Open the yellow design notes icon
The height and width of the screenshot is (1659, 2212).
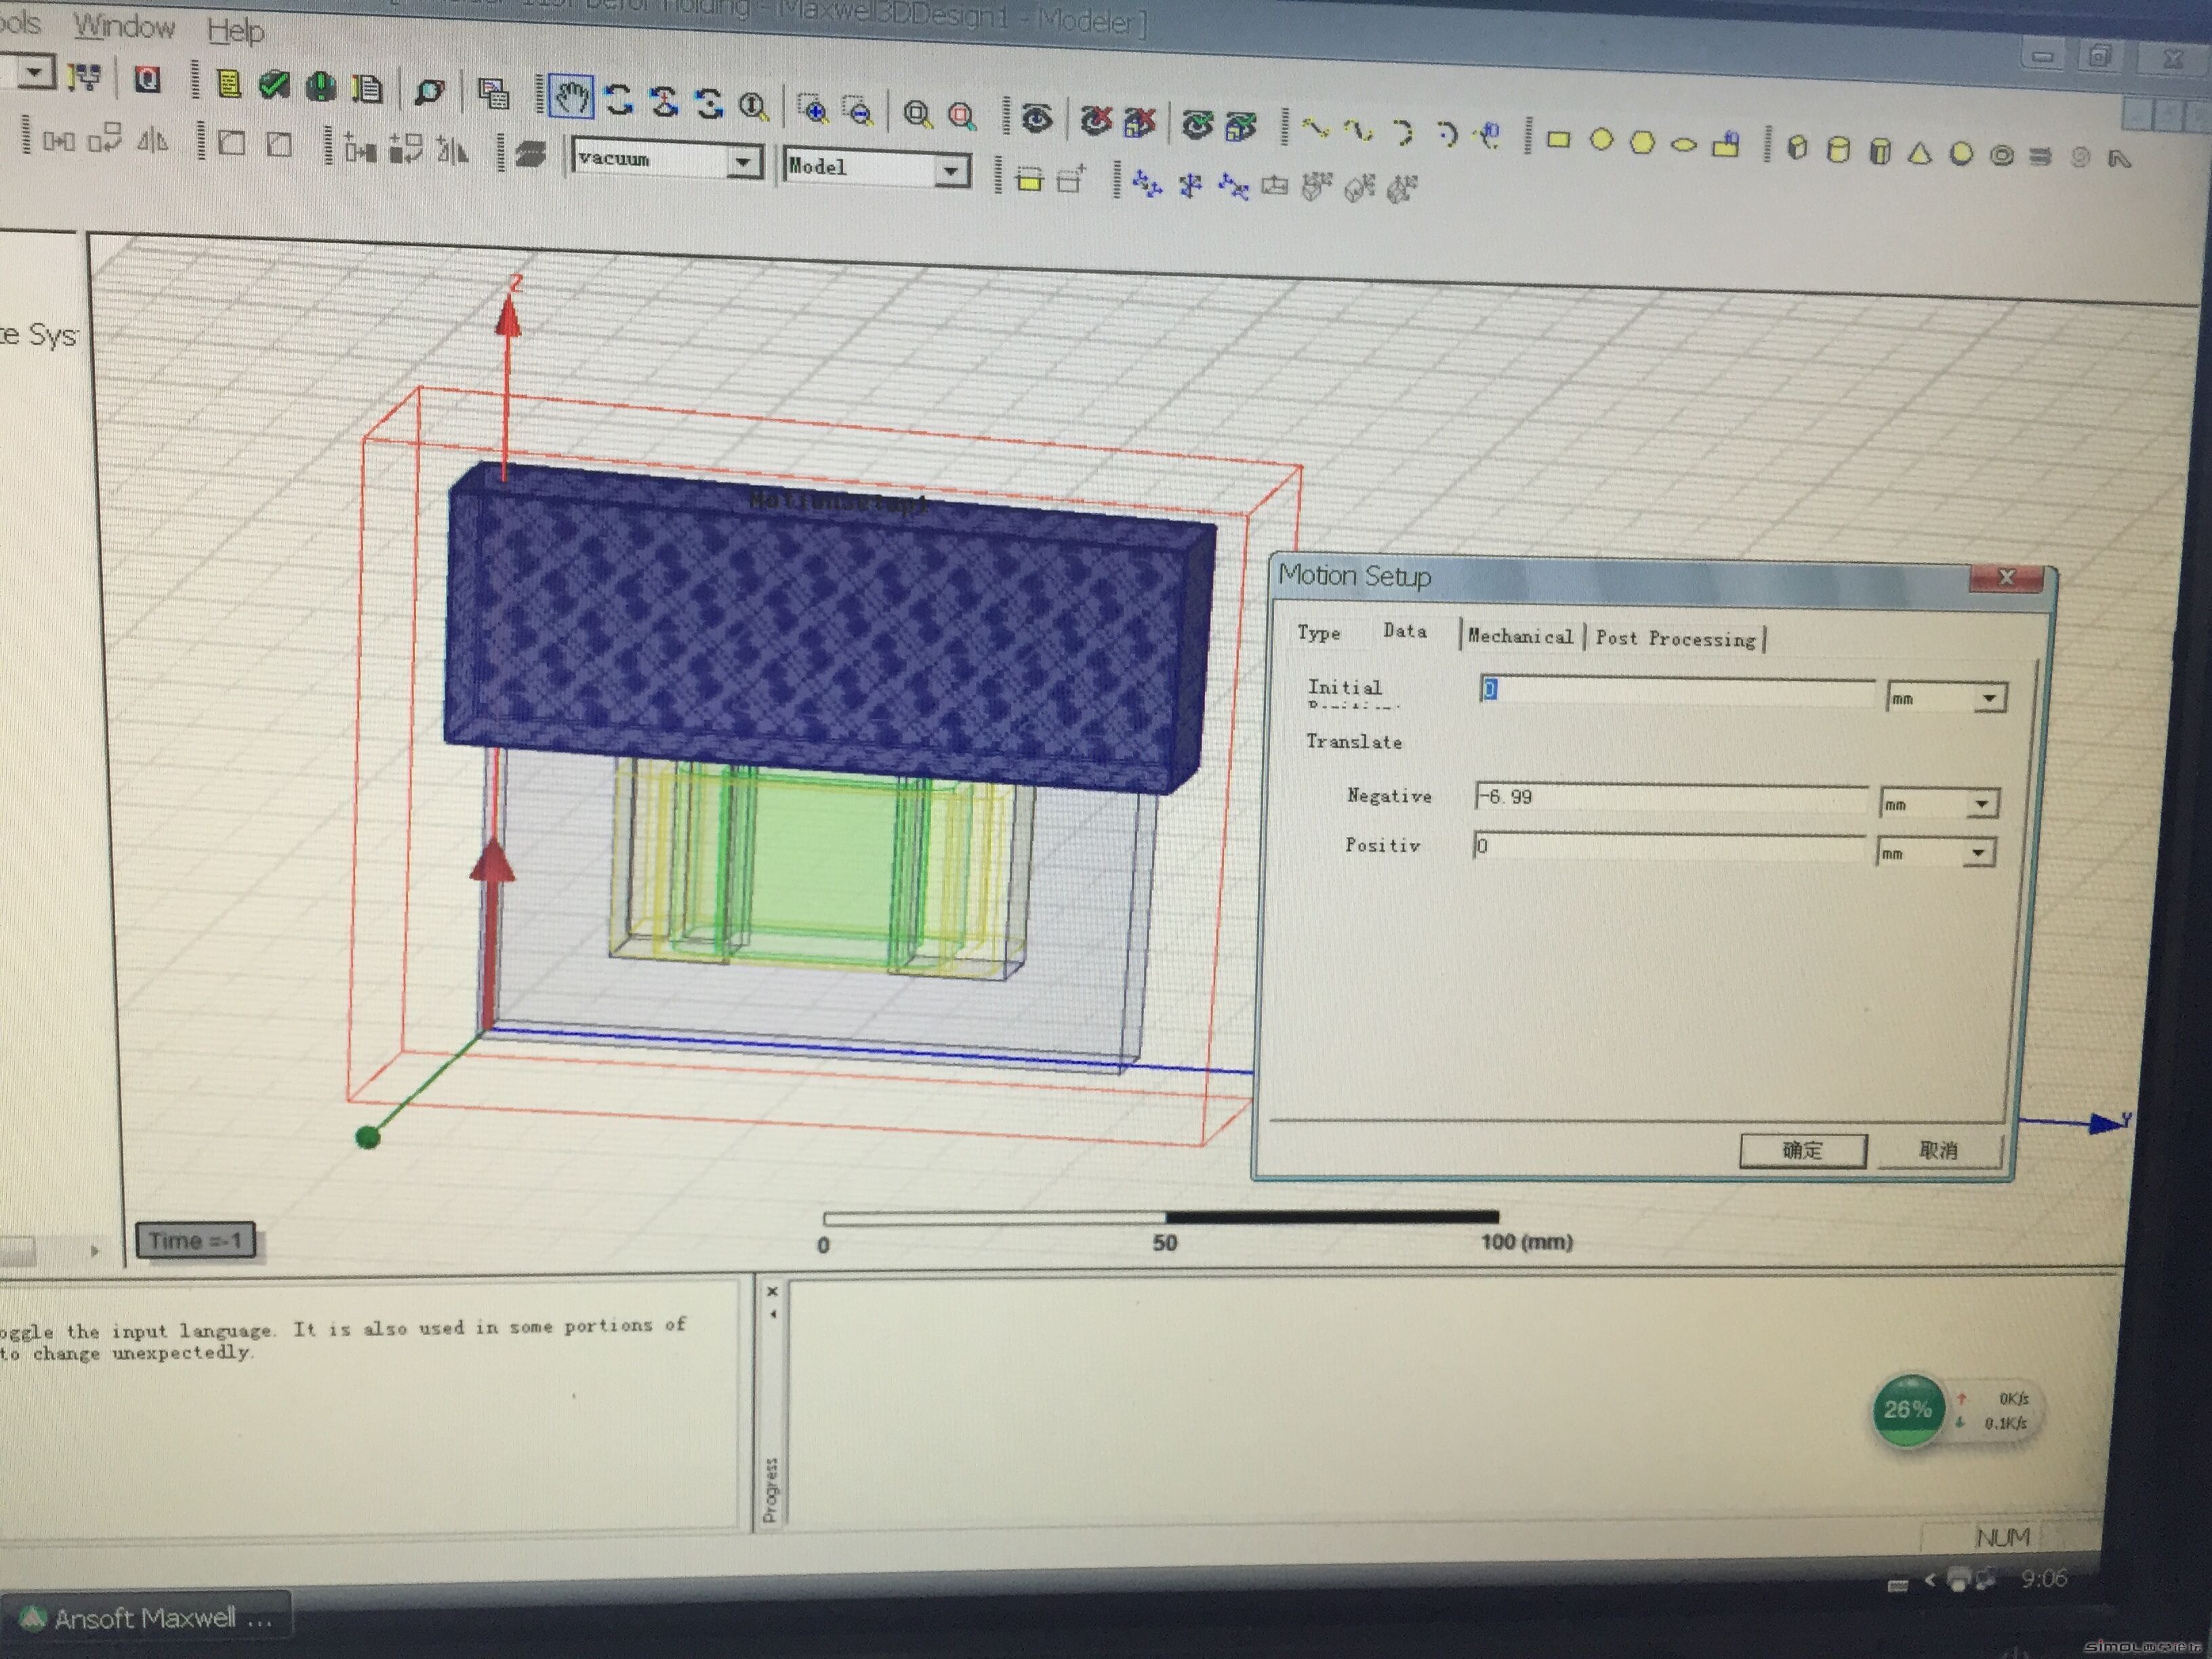click(x=229, y=83)
